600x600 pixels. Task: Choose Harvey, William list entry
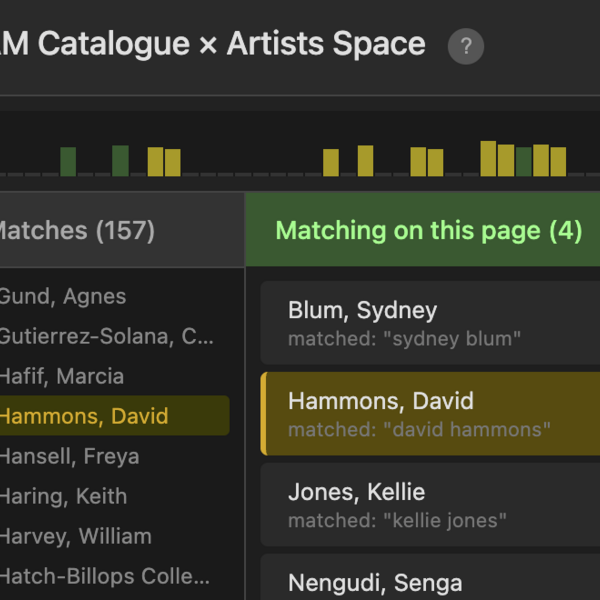click(x=76, y=536)
